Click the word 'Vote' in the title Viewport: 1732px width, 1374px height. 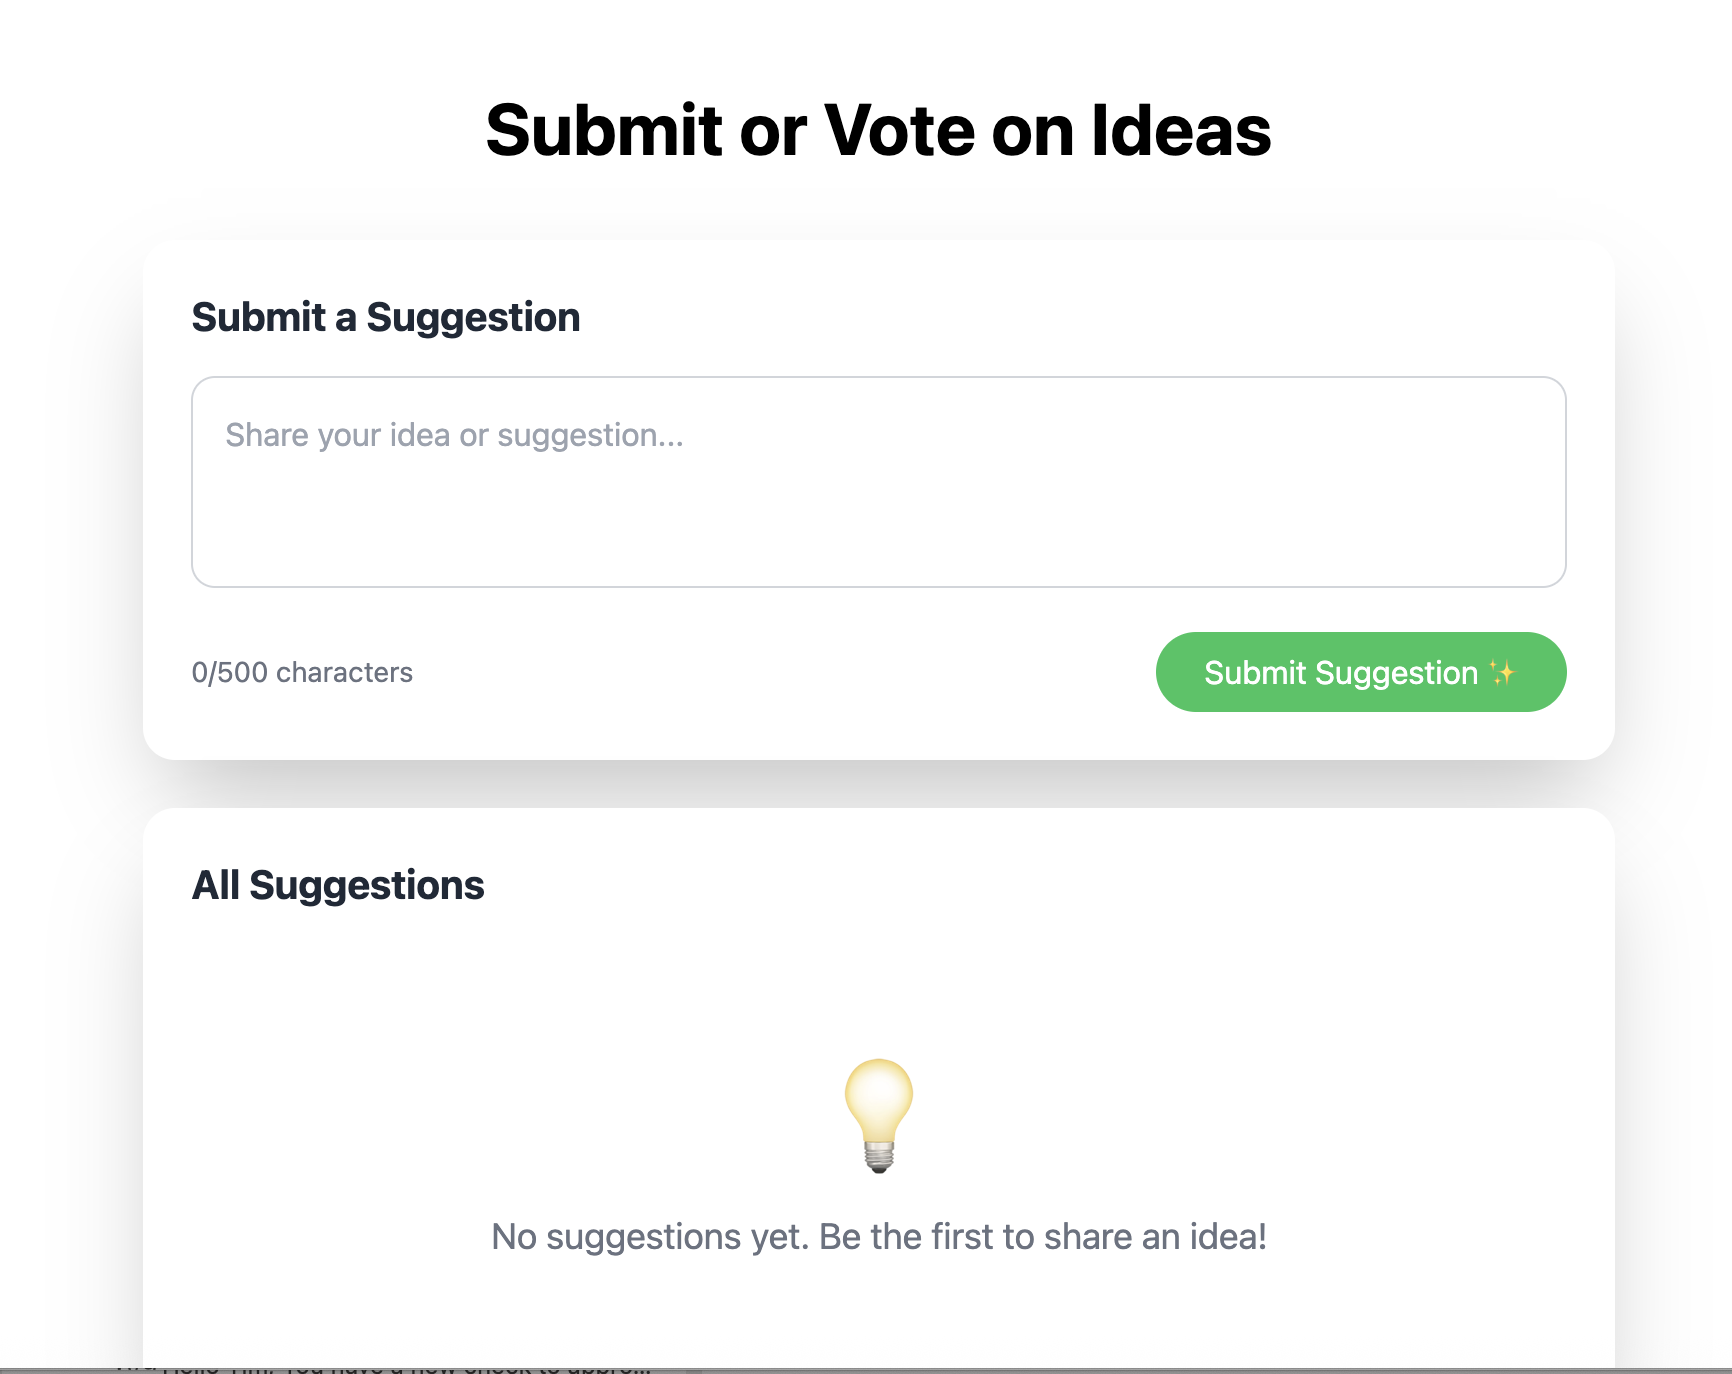click(x=899, y=131)
